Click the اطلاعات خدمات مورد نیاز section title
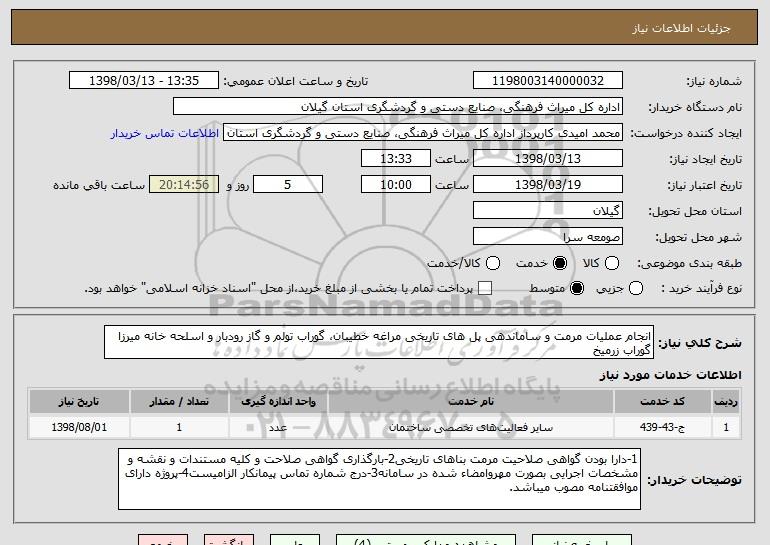The height and width of the screenshot is (545, 770). pos(670,375)
